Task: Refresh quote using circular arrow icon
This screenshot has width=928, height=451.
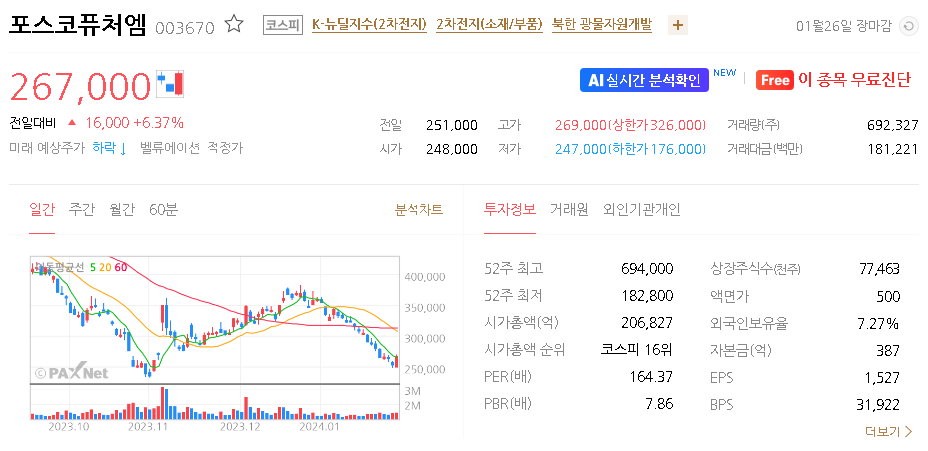Action: pyautogui.click(x=907, y=26)
